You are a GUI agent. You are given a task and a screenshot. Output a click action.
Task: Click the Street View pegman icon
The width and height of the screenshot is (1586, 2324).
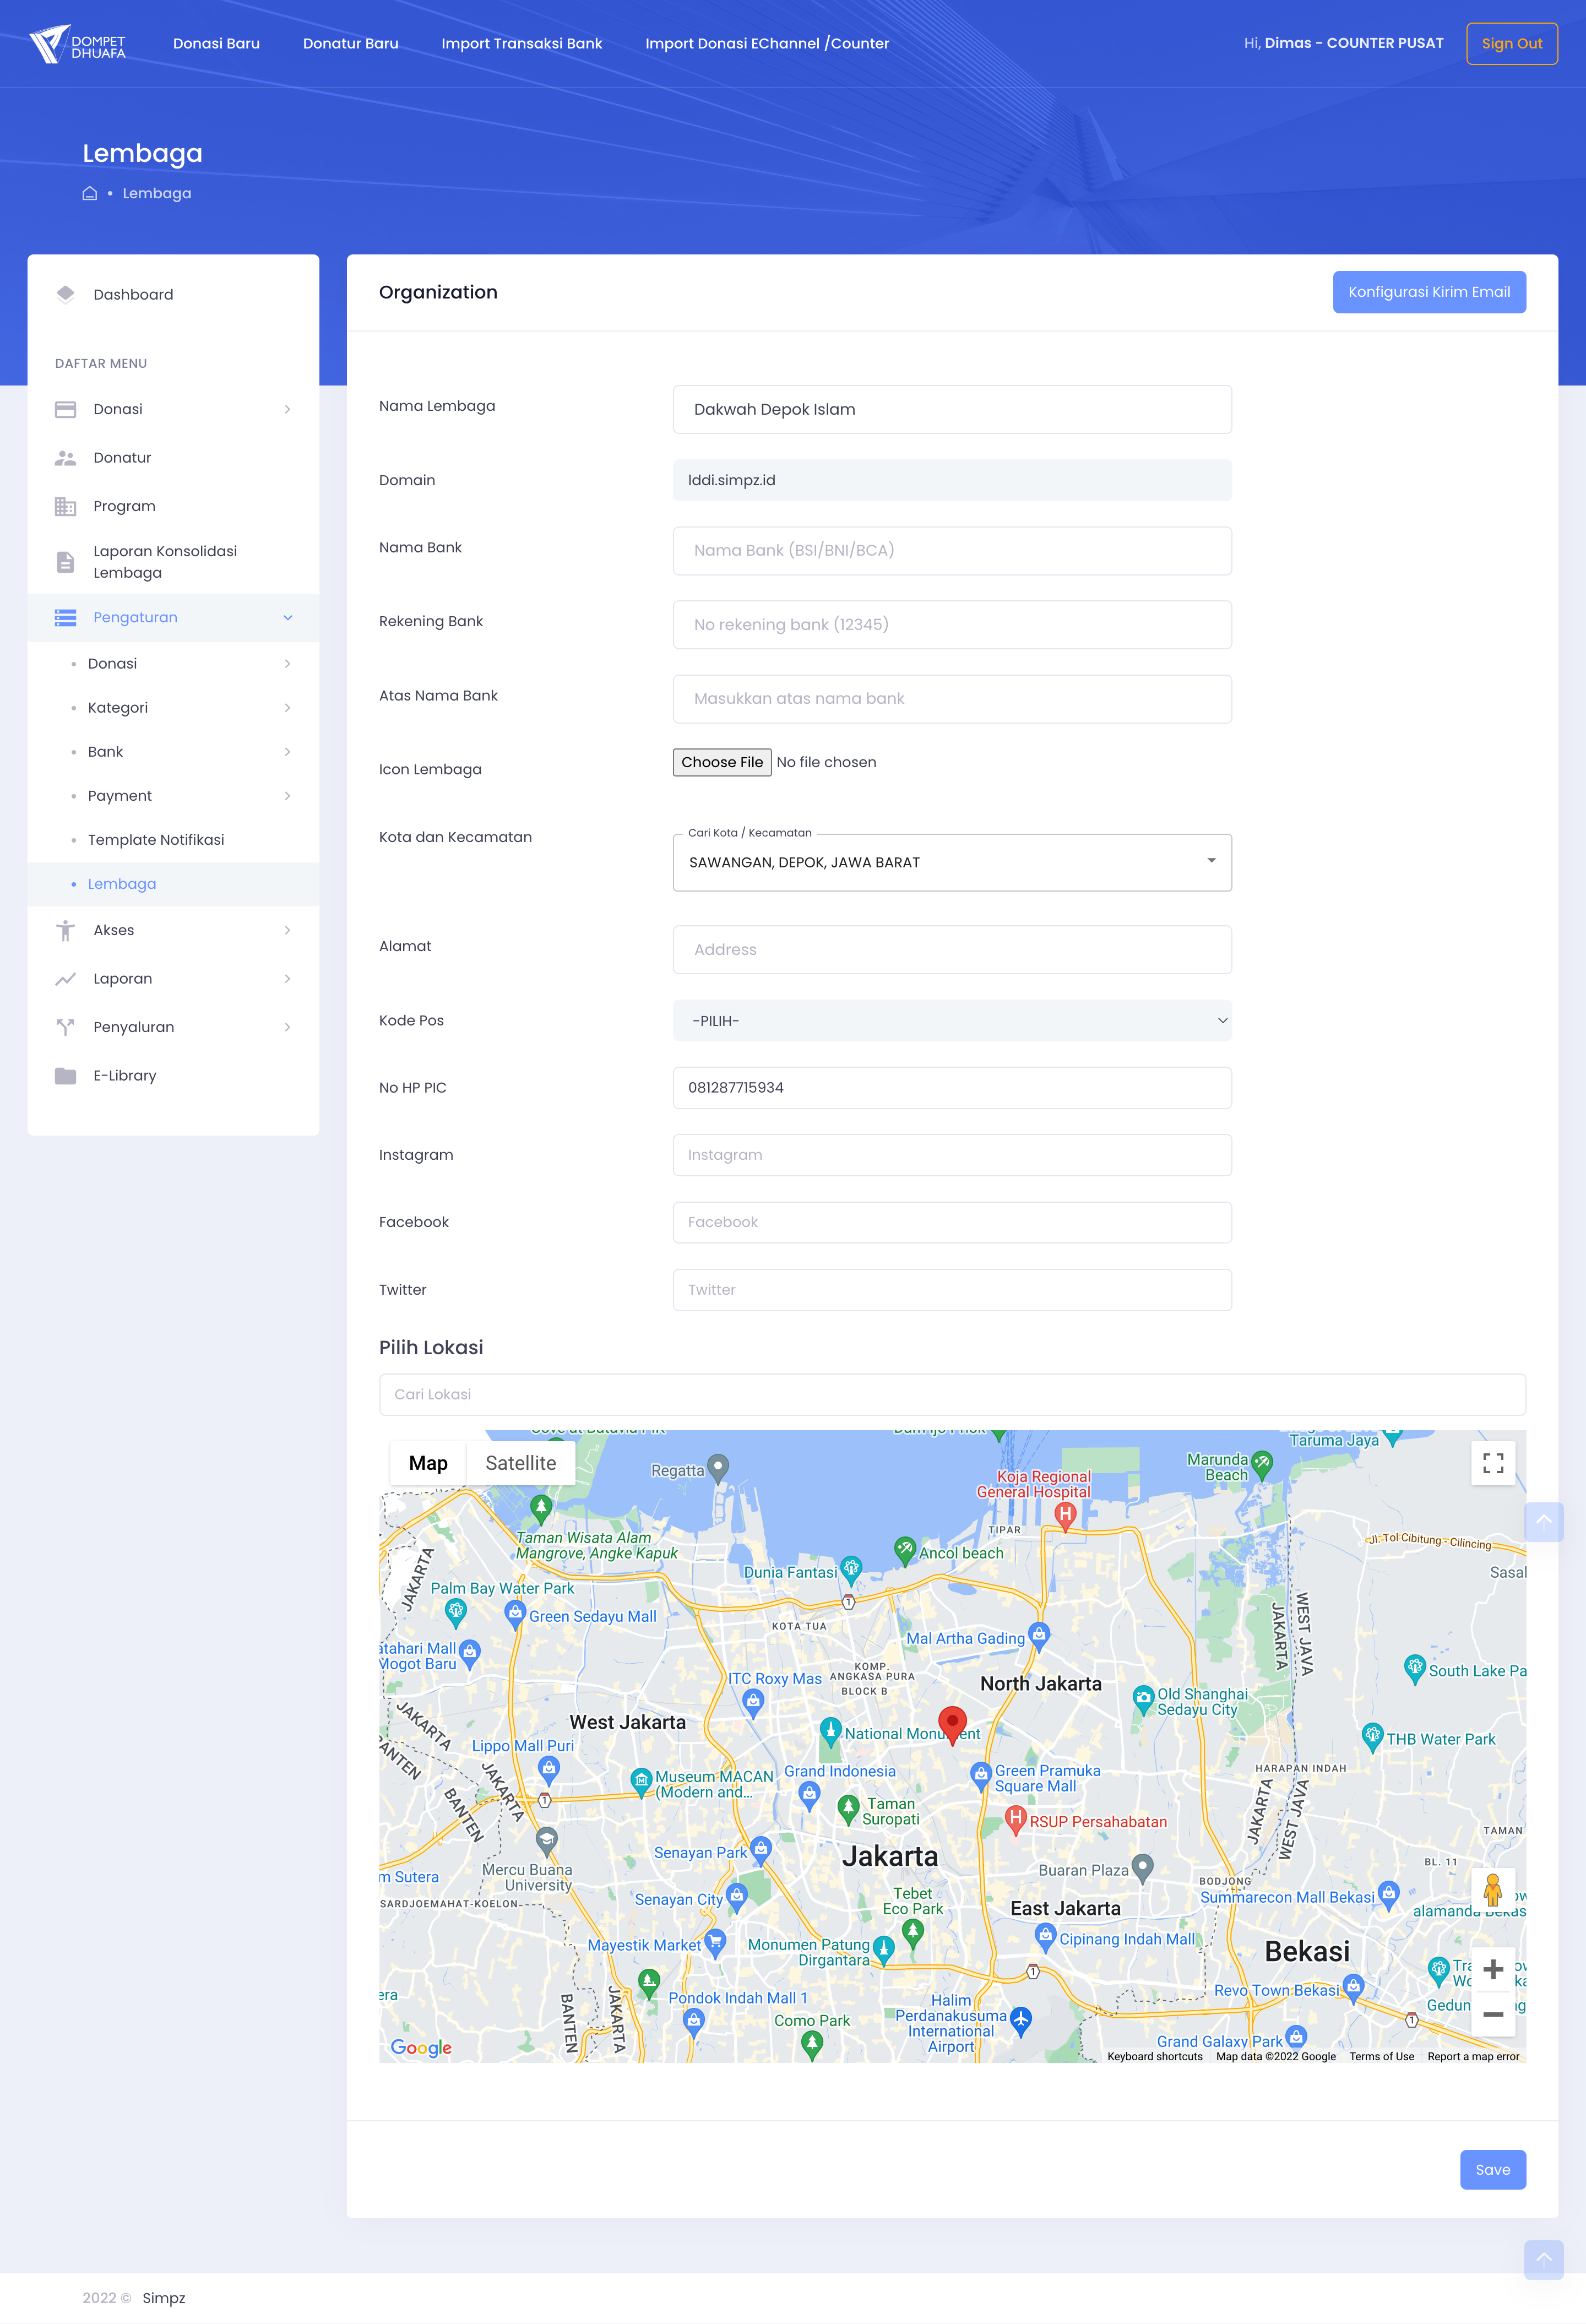click(x=1492, y=1890)
